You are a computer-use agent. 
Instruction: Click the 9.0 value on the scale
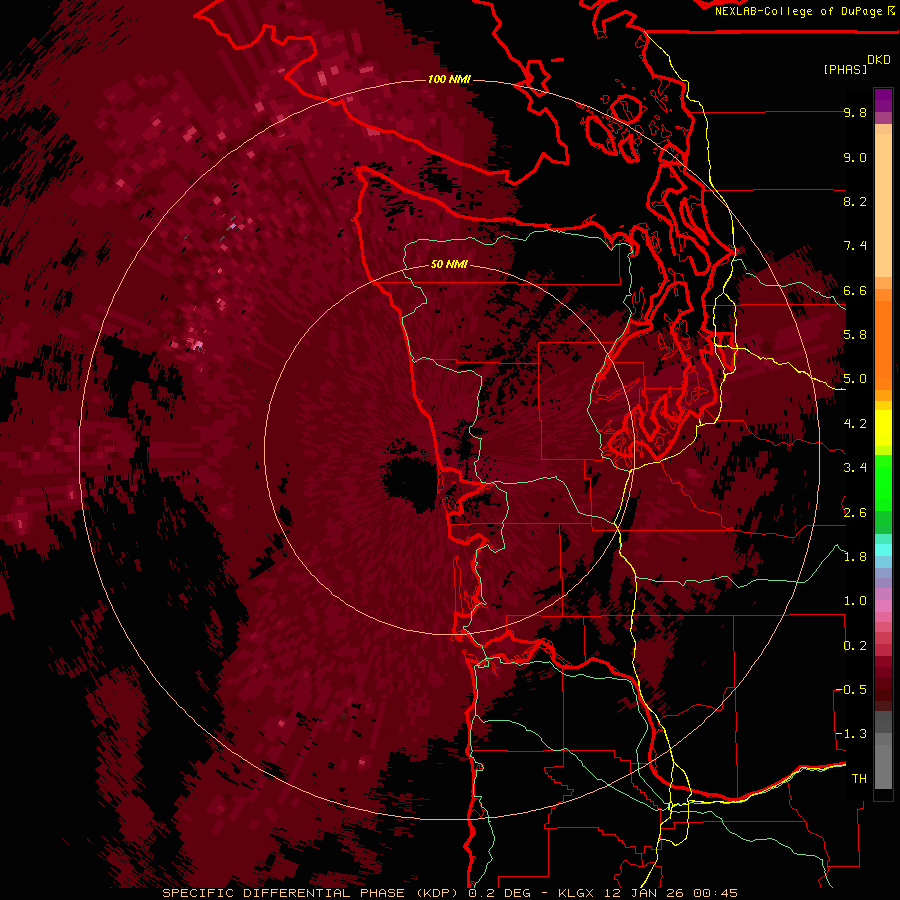coord(855,157)
